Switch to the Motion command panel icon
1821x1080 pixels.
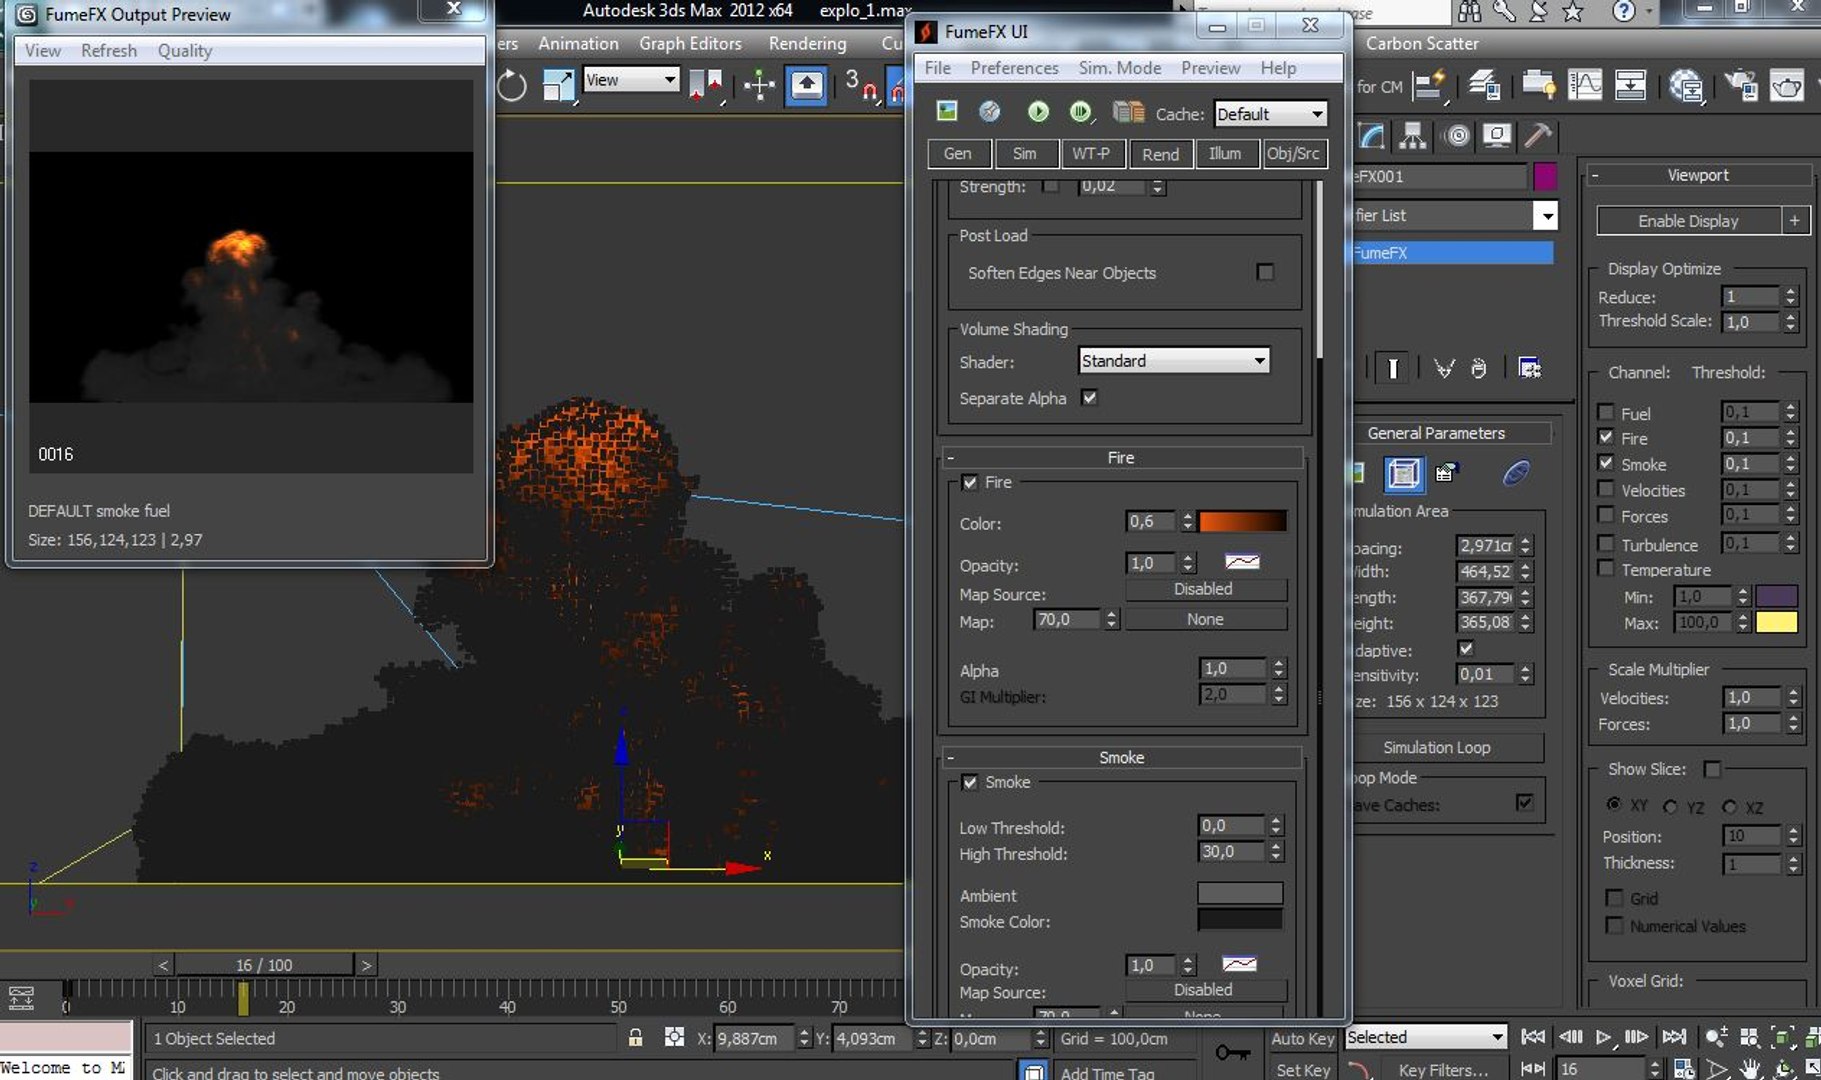1457,135
